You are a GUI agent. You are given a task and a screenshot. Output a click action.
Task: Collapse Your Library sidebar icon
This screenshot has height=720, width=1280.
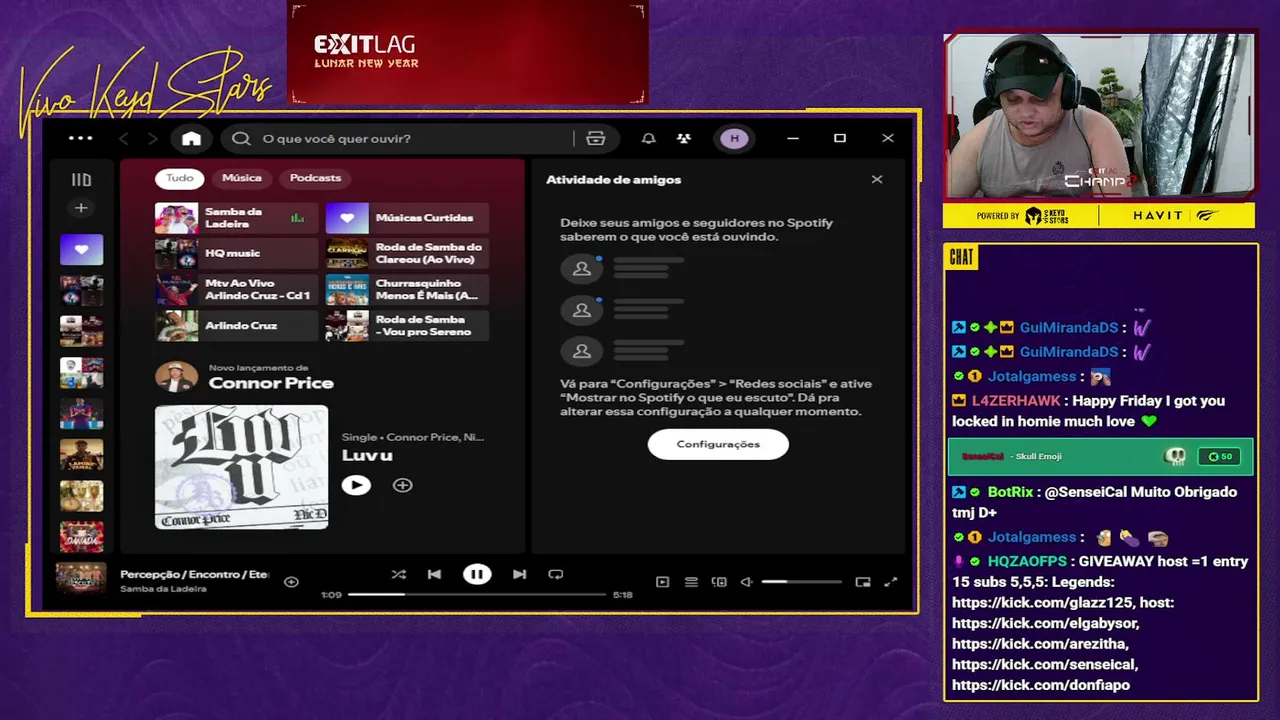point(81,180)
